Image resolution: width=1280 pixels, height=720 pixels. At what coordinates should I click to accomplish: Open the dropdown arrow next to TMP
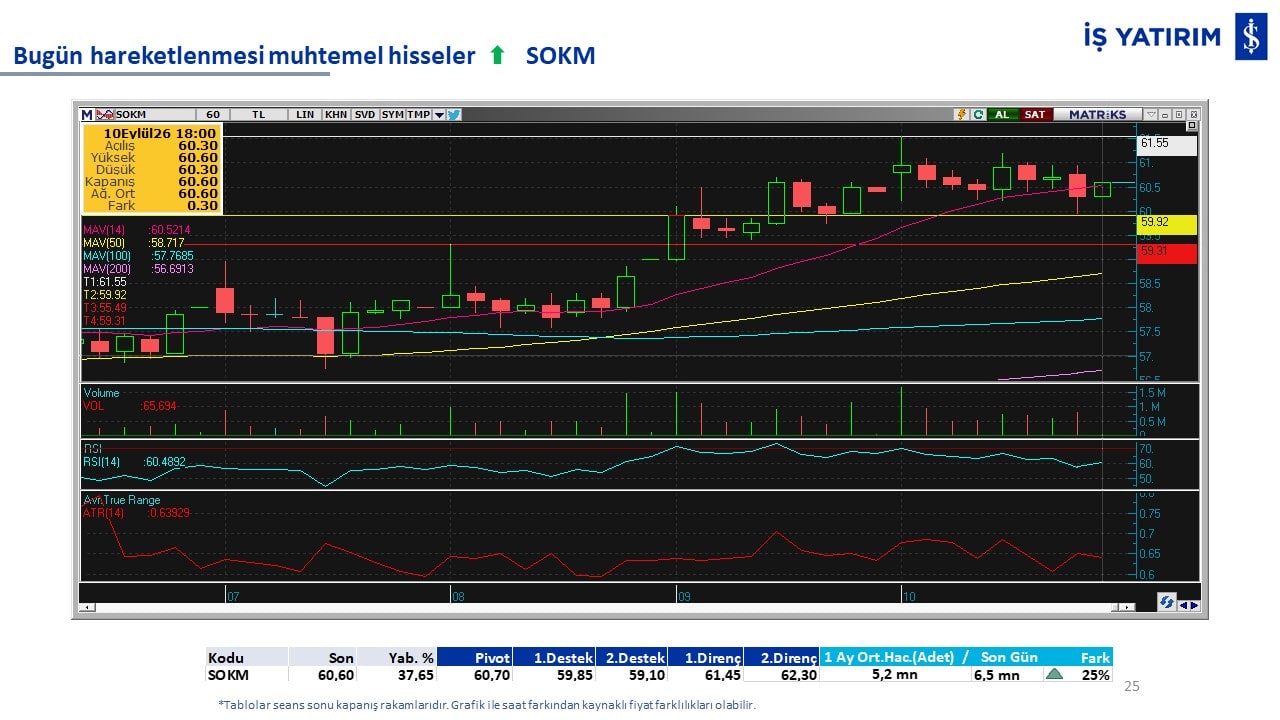[439, 115]
